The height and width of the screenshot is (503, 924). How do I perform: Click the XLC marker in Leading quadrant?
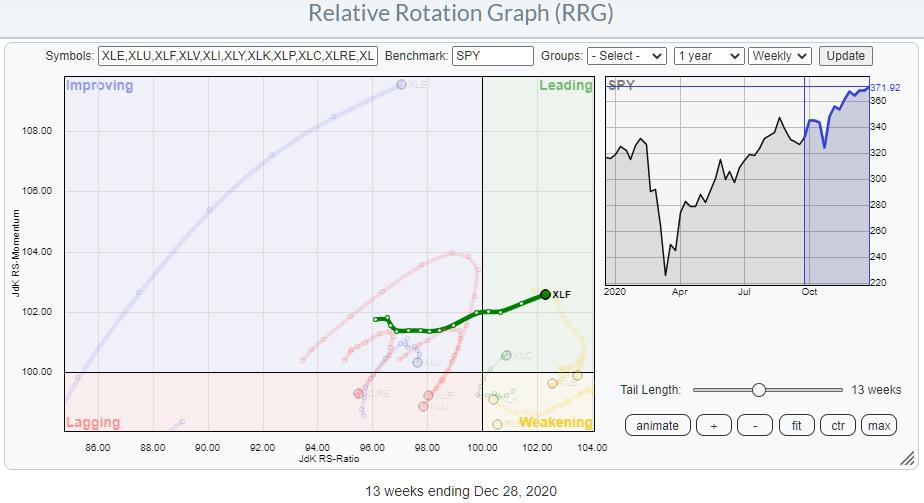pos(506,355)
